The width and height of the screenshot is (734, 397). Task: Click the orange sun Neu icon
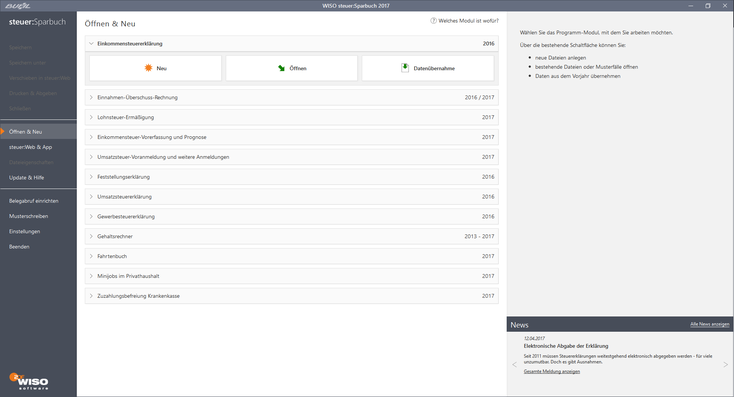[x=148, y=68]
